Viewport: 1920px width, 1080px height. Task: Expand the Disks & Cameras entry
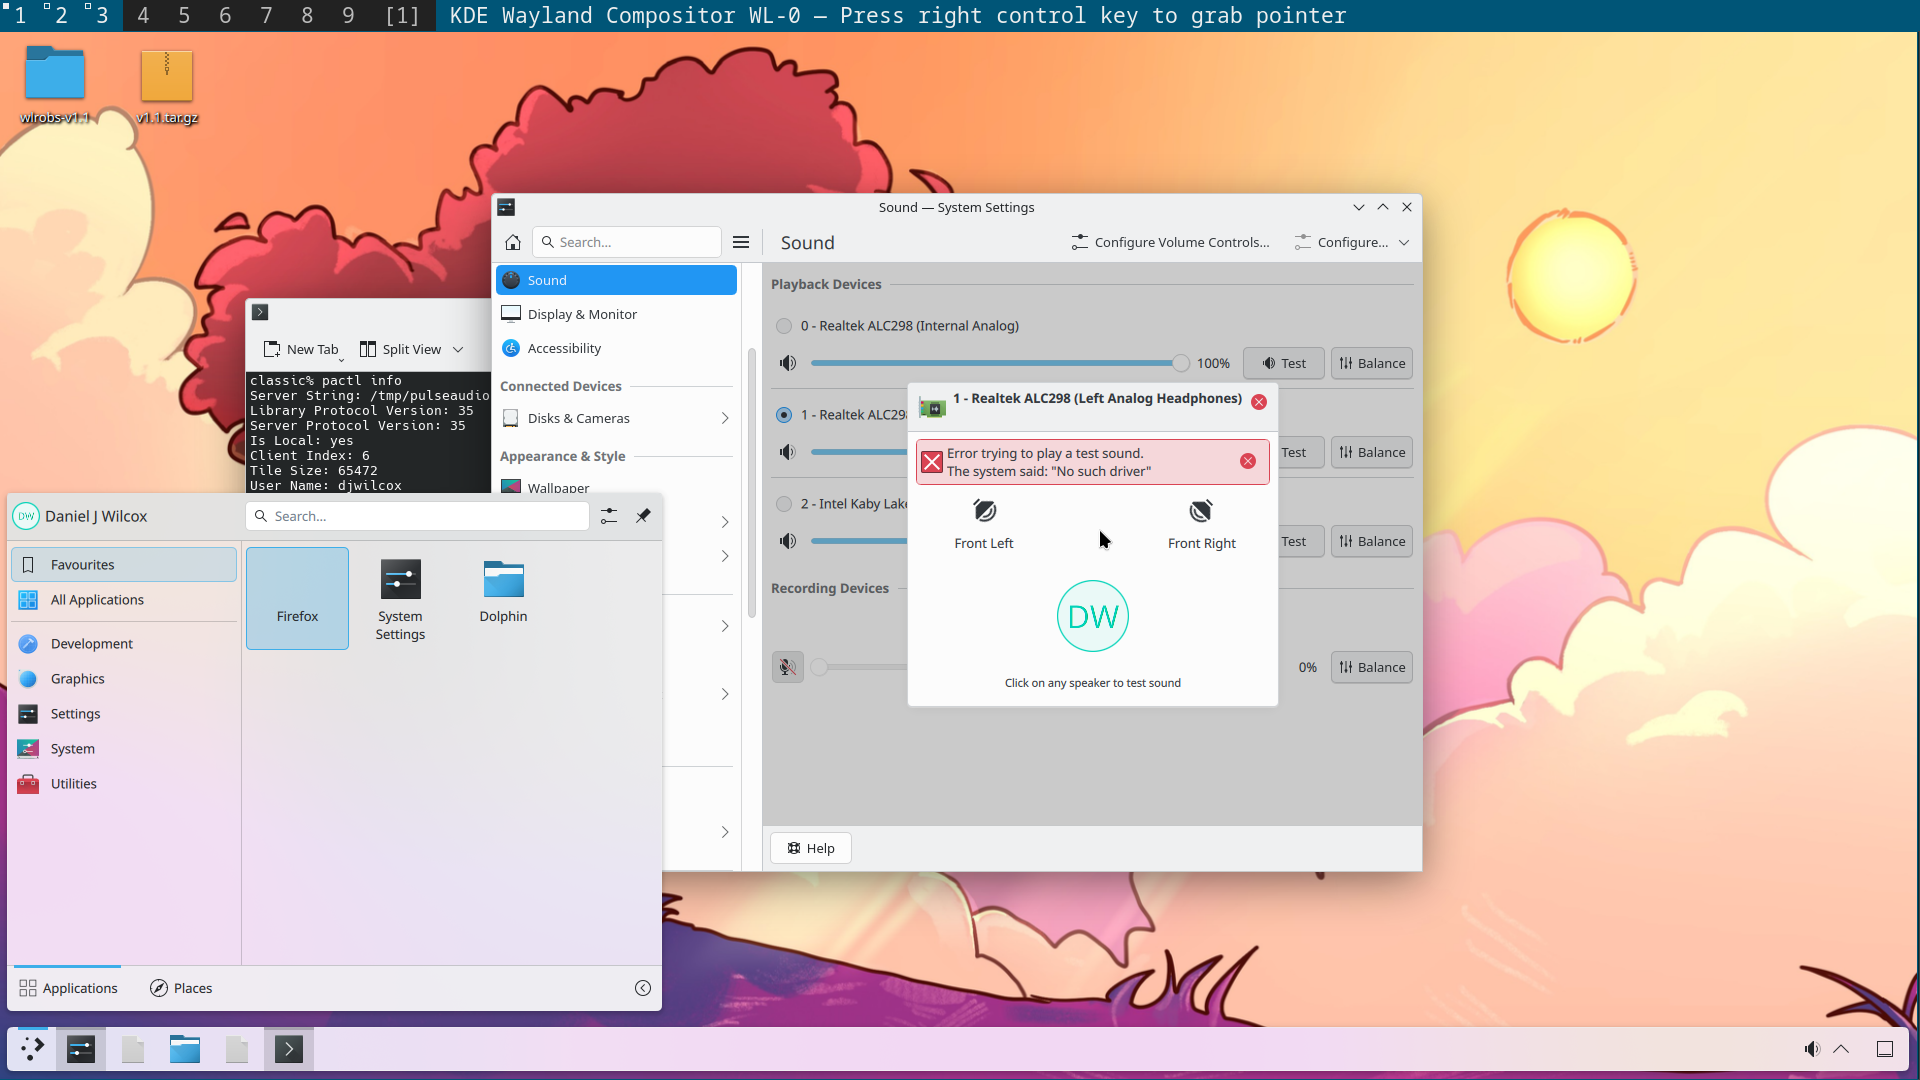point(724,418)
